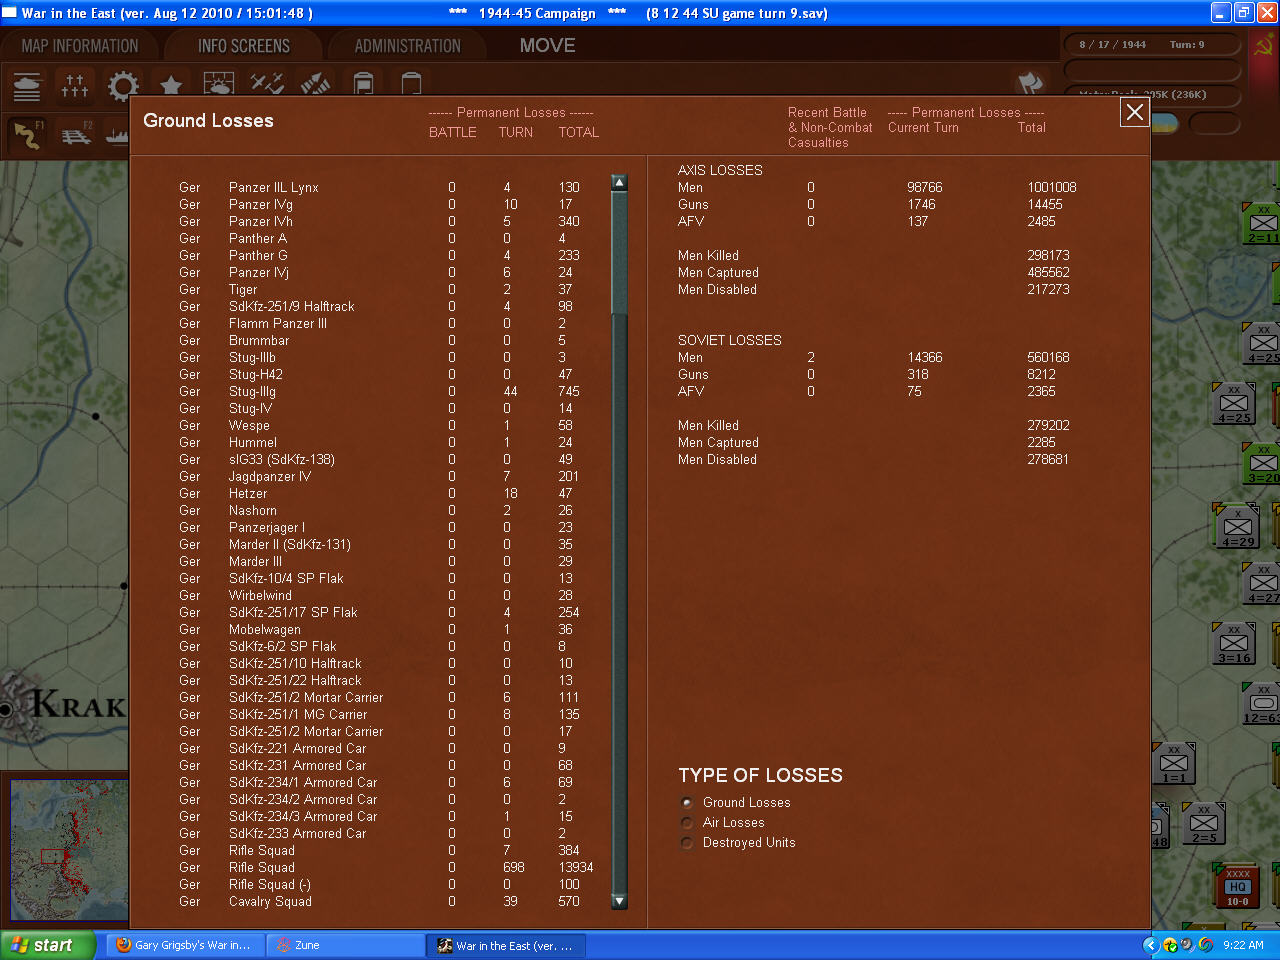Open the Info Screens tab
This screenshot has width=1280, height=960.
(244, 46)
